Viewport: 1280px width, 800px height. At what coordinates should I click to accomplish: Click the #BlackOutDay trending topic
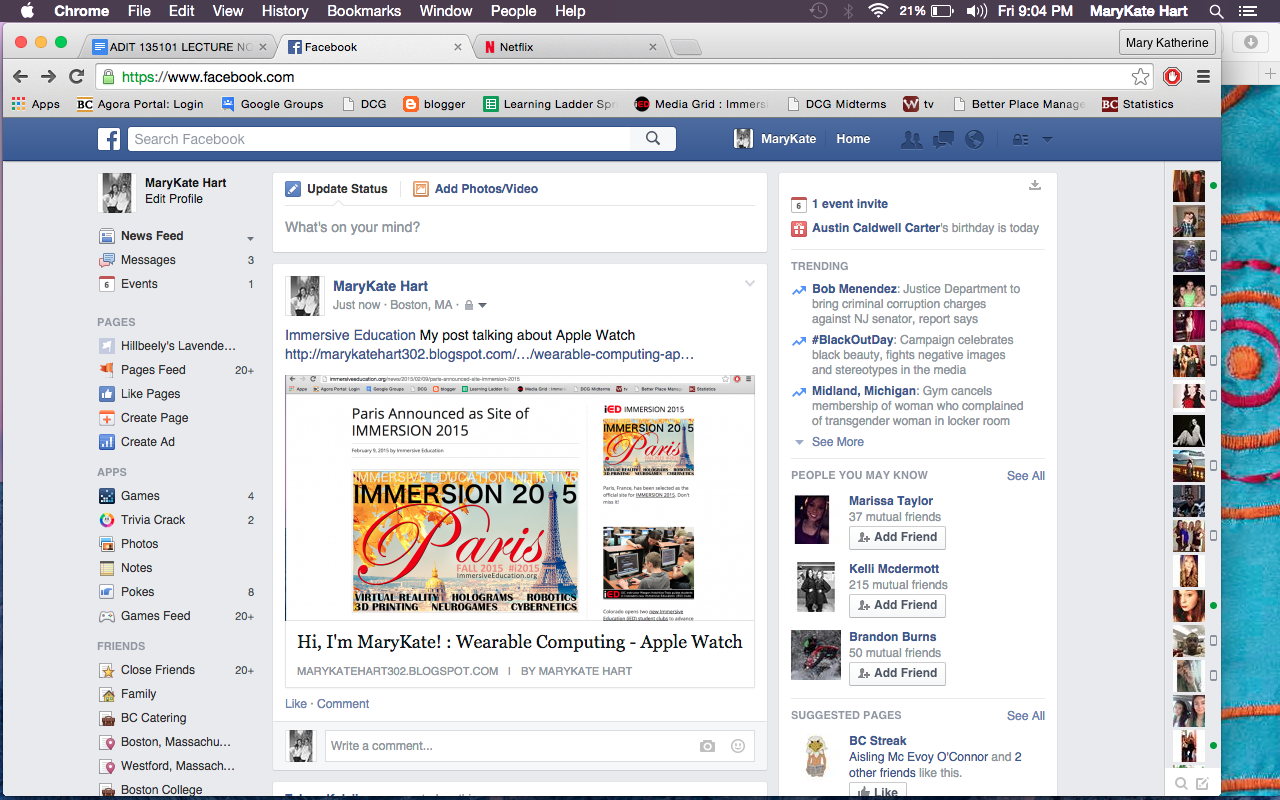pyautogui.click(x=853, y=340)
